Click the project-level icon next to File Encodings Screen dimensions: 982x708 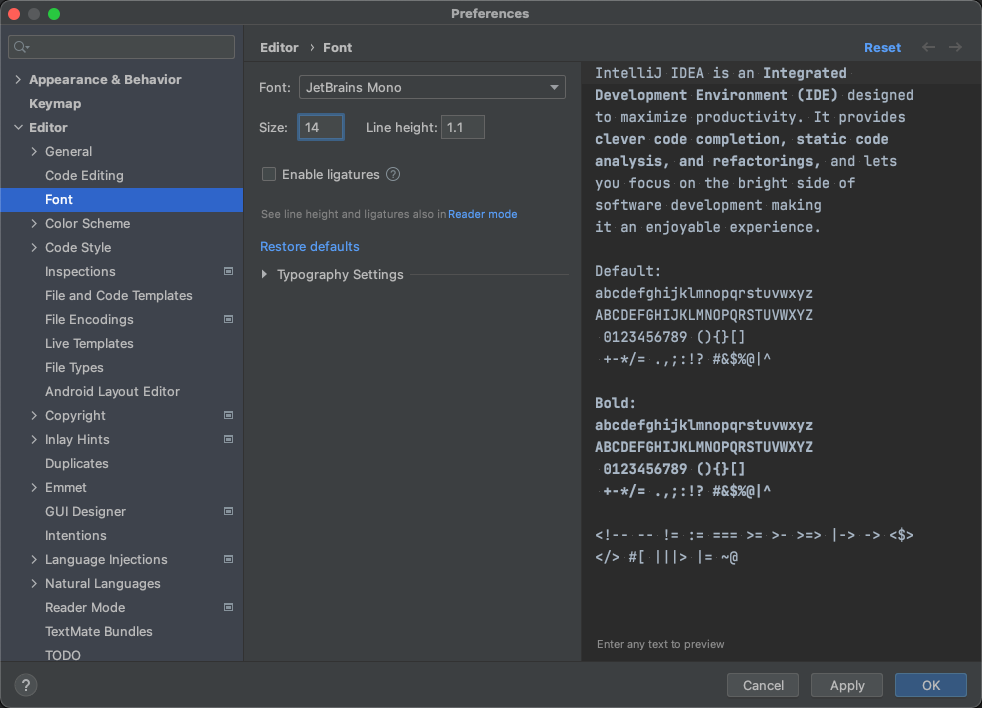point(229,320)
